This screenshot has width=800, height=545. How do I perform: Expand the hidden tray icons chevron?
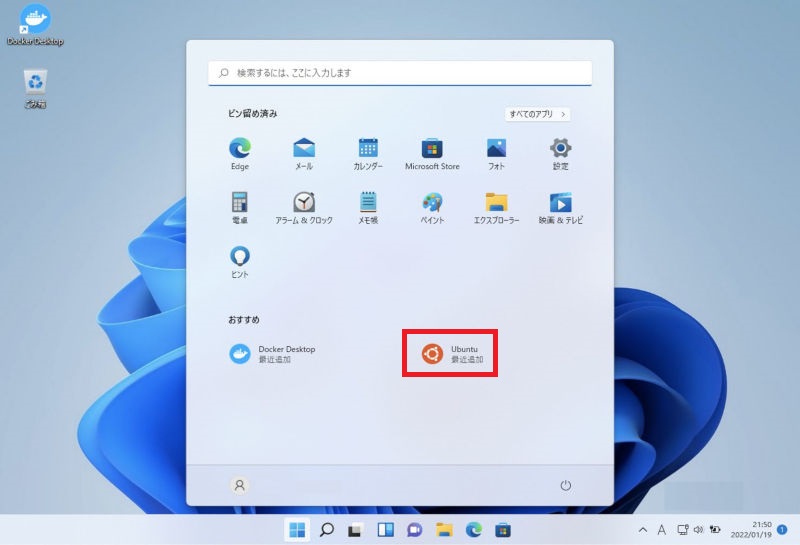[643, 530]
